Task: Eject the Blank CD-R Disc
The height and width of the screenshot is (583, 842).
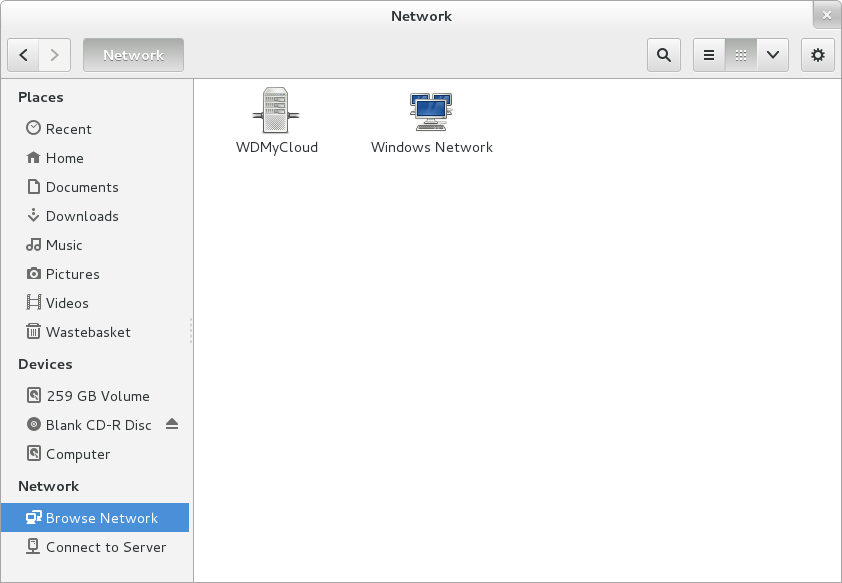Action: click(172, 425)
